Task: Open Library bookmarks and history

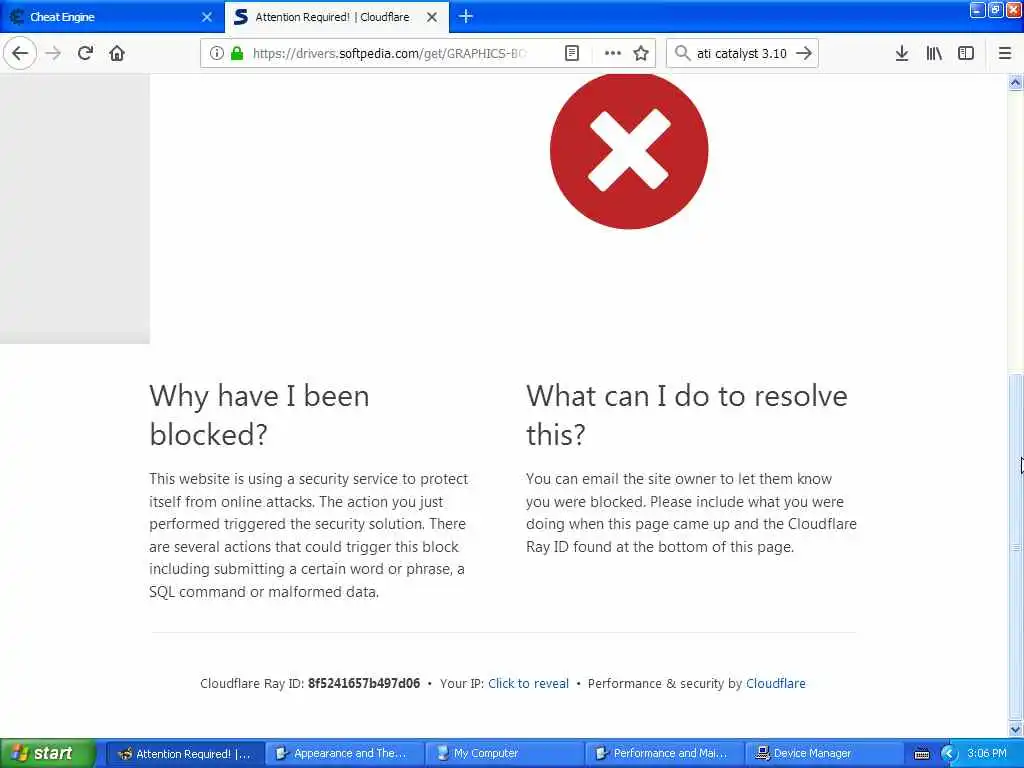Action: pos(934,53)
